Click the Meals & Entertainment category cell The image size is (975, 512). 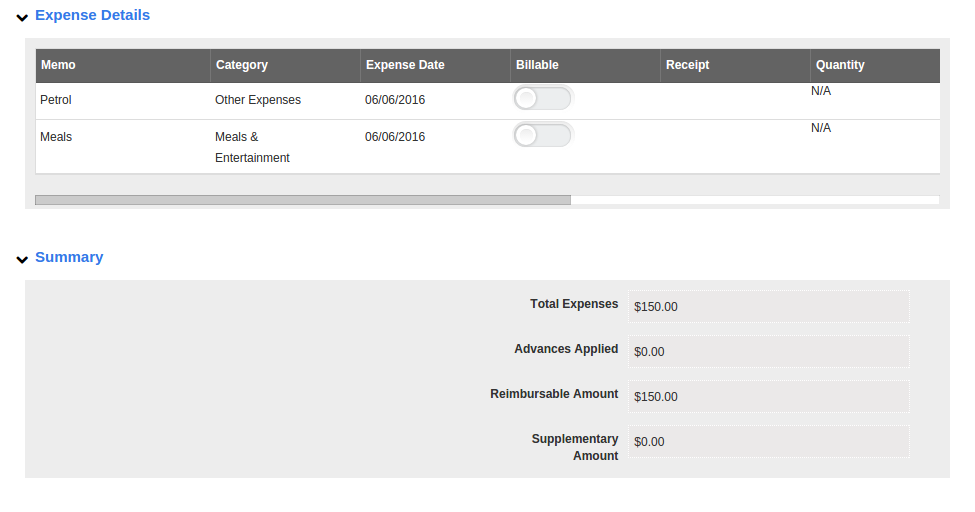click(252, 147)
